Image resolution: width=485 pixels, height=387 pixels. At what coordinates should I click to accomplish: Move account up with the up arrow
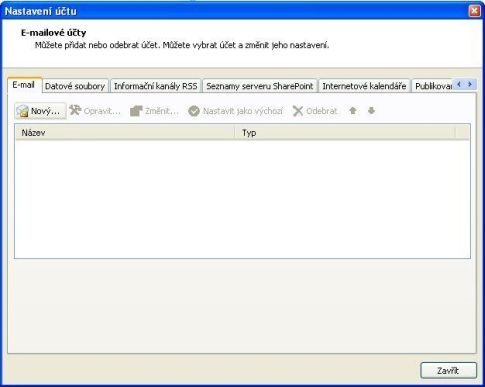[353, 111]
